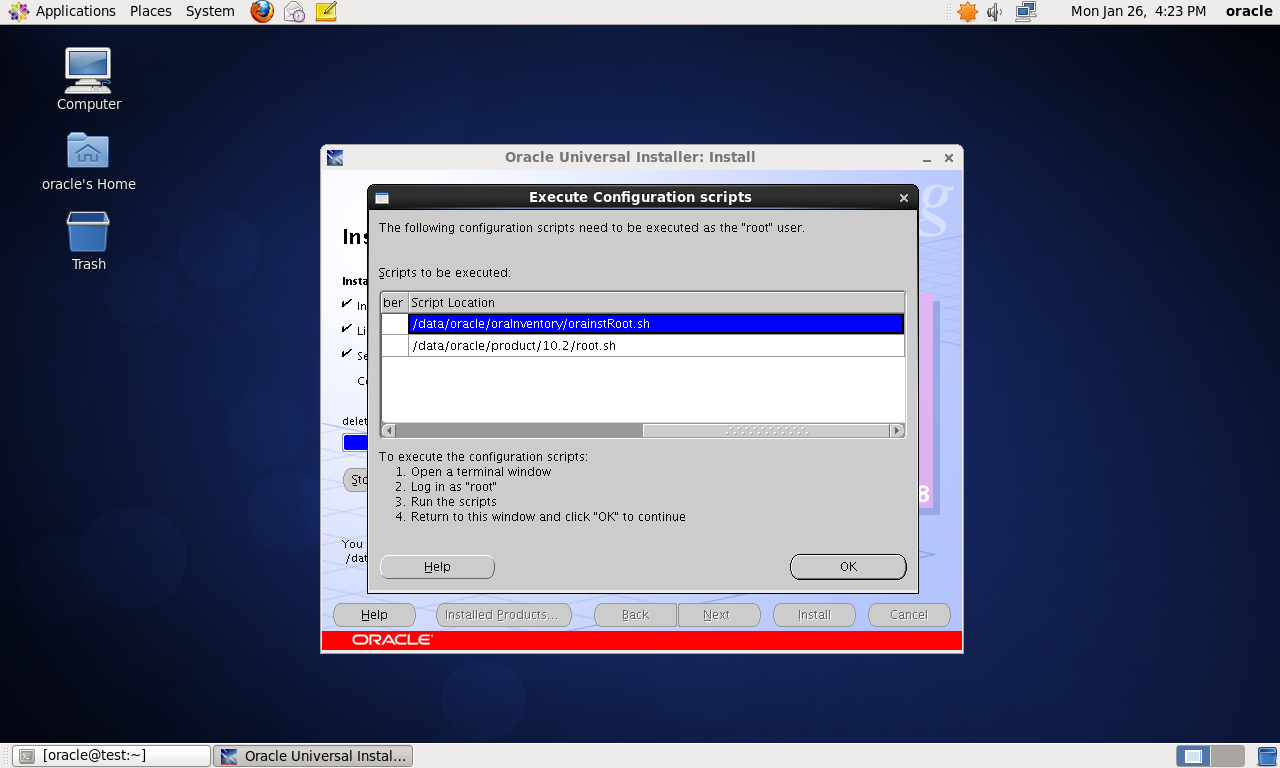Click the Installed Products button
The height and width of the screenshot is (768, 1280).
click(x=504, y=615)
